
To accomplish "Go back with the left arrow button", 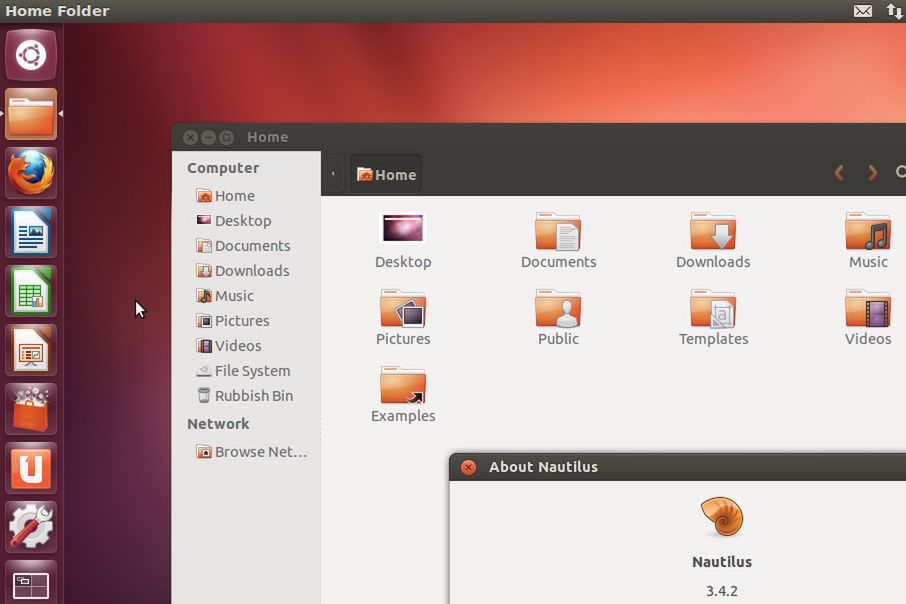I will click(x=839, y=172).
